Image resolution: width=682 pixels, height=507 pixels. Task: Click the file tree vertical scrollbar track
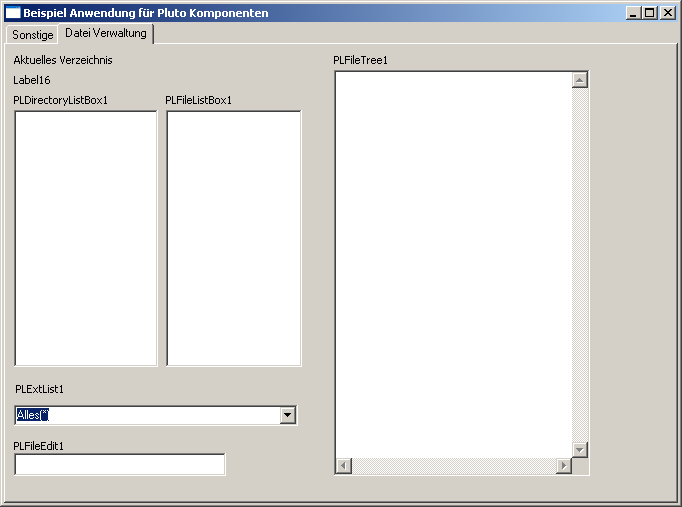580,265
